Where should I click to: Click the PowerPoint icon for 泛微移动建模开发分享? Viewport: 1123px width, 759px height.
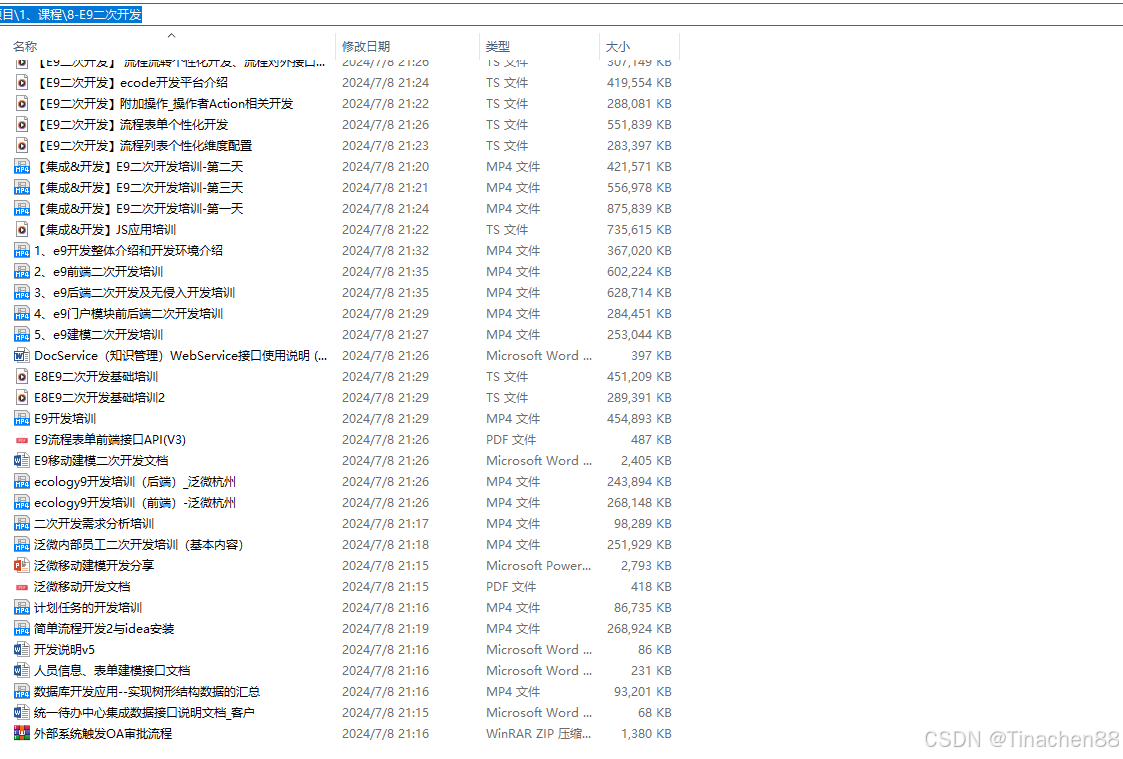click(x=22, y=566)
